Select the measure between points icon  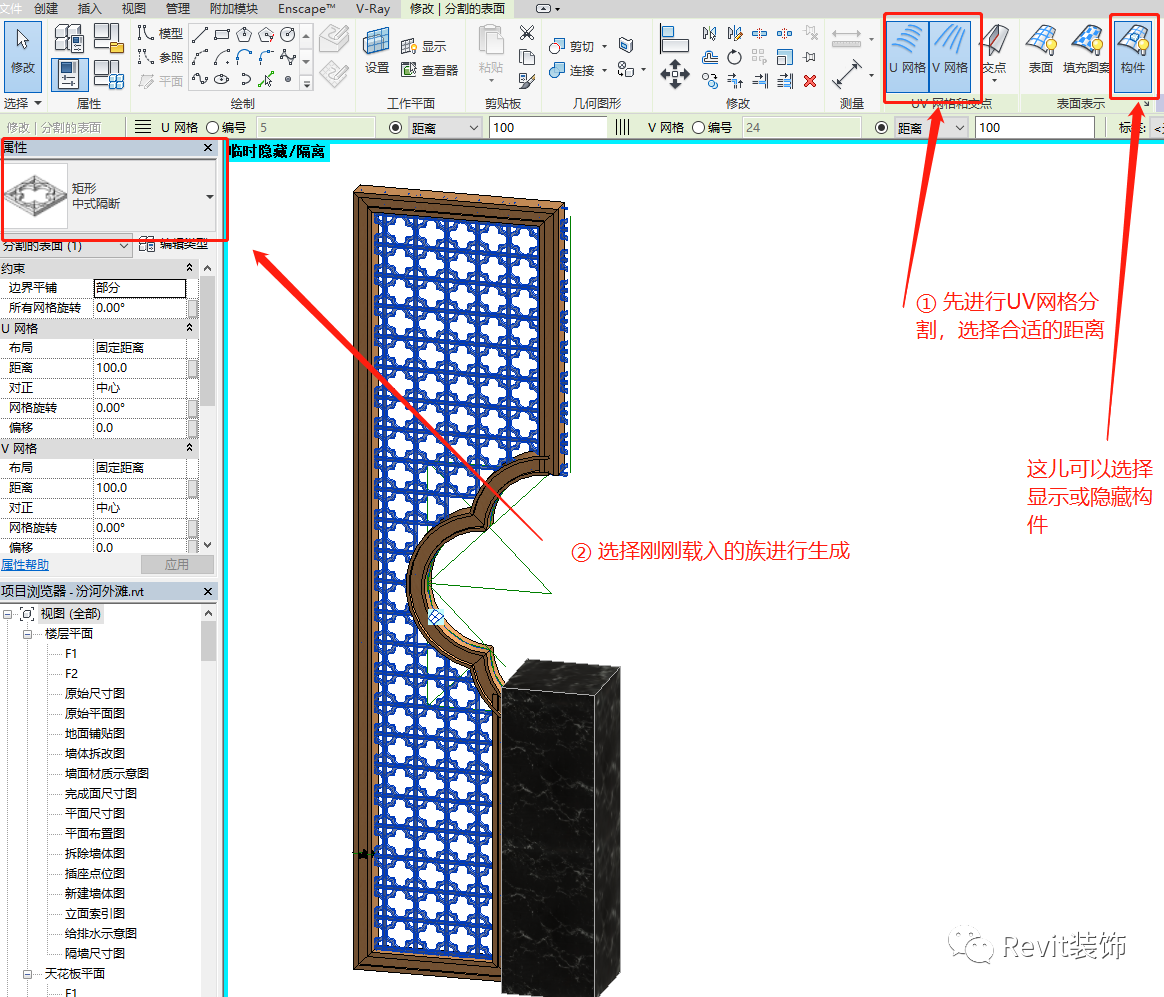846,74
